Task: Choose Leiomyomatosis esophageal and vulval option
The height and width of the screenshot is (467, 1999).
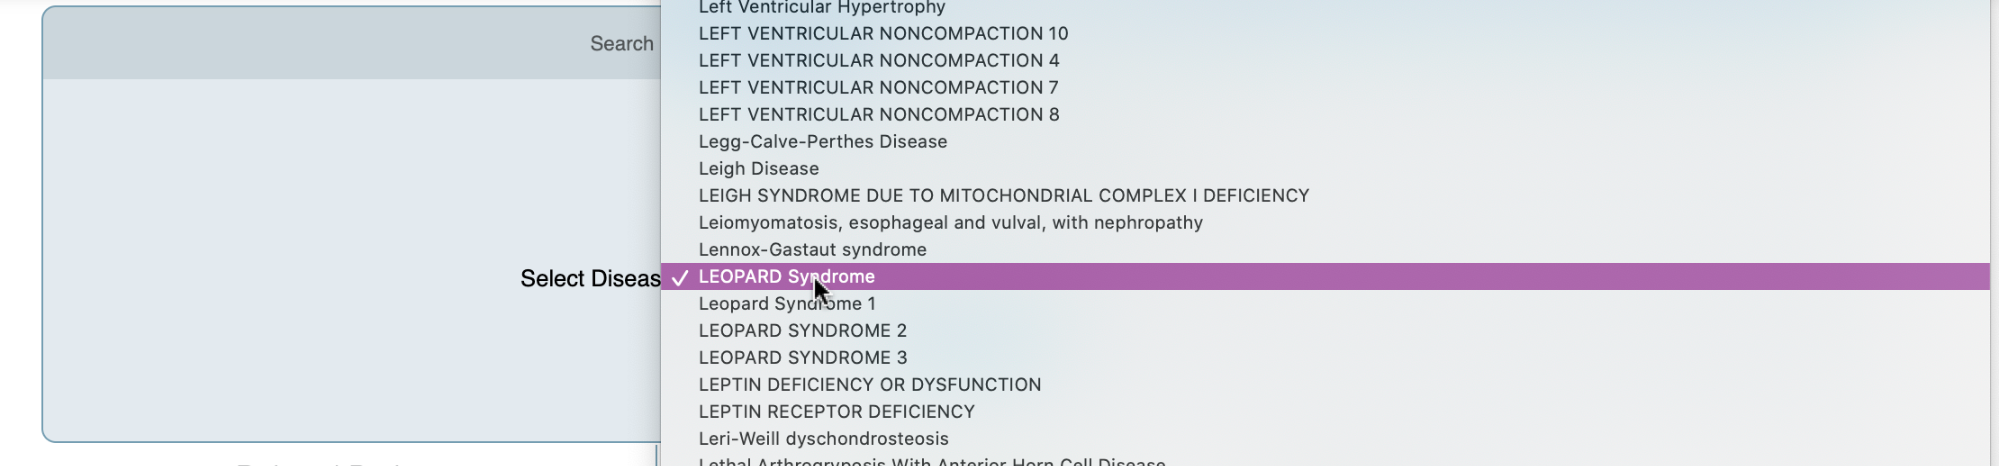Action: click(1325, 222)
